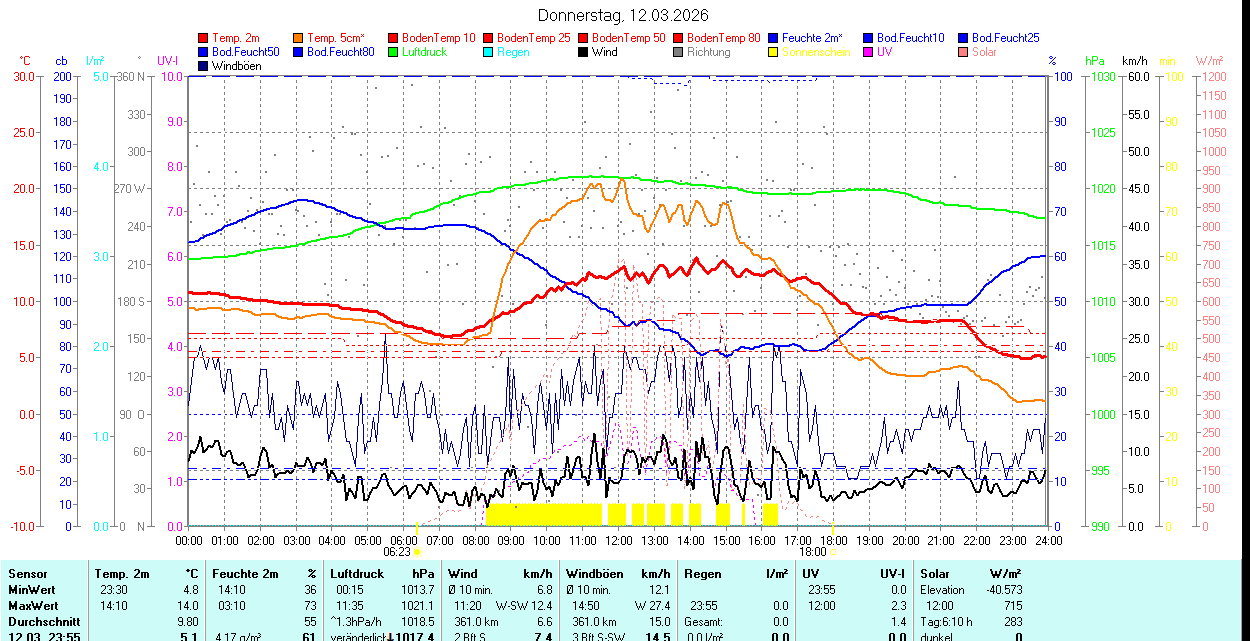The width and height of the screenshot is (1250, 641).
Task: Click the minimum pressure value 1013.7
Action: (417, 590)
